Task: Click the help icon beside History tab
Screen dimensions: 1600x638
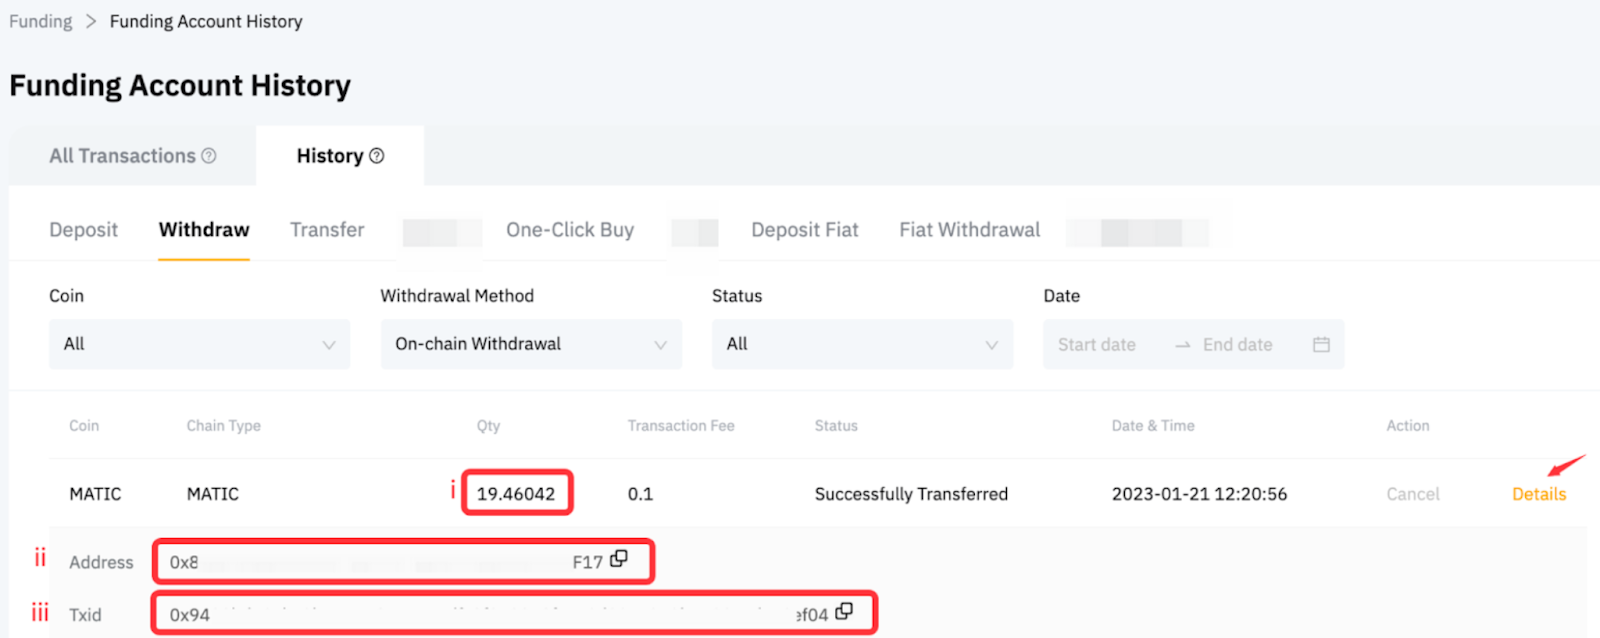Action: click(x=377, y=156)
